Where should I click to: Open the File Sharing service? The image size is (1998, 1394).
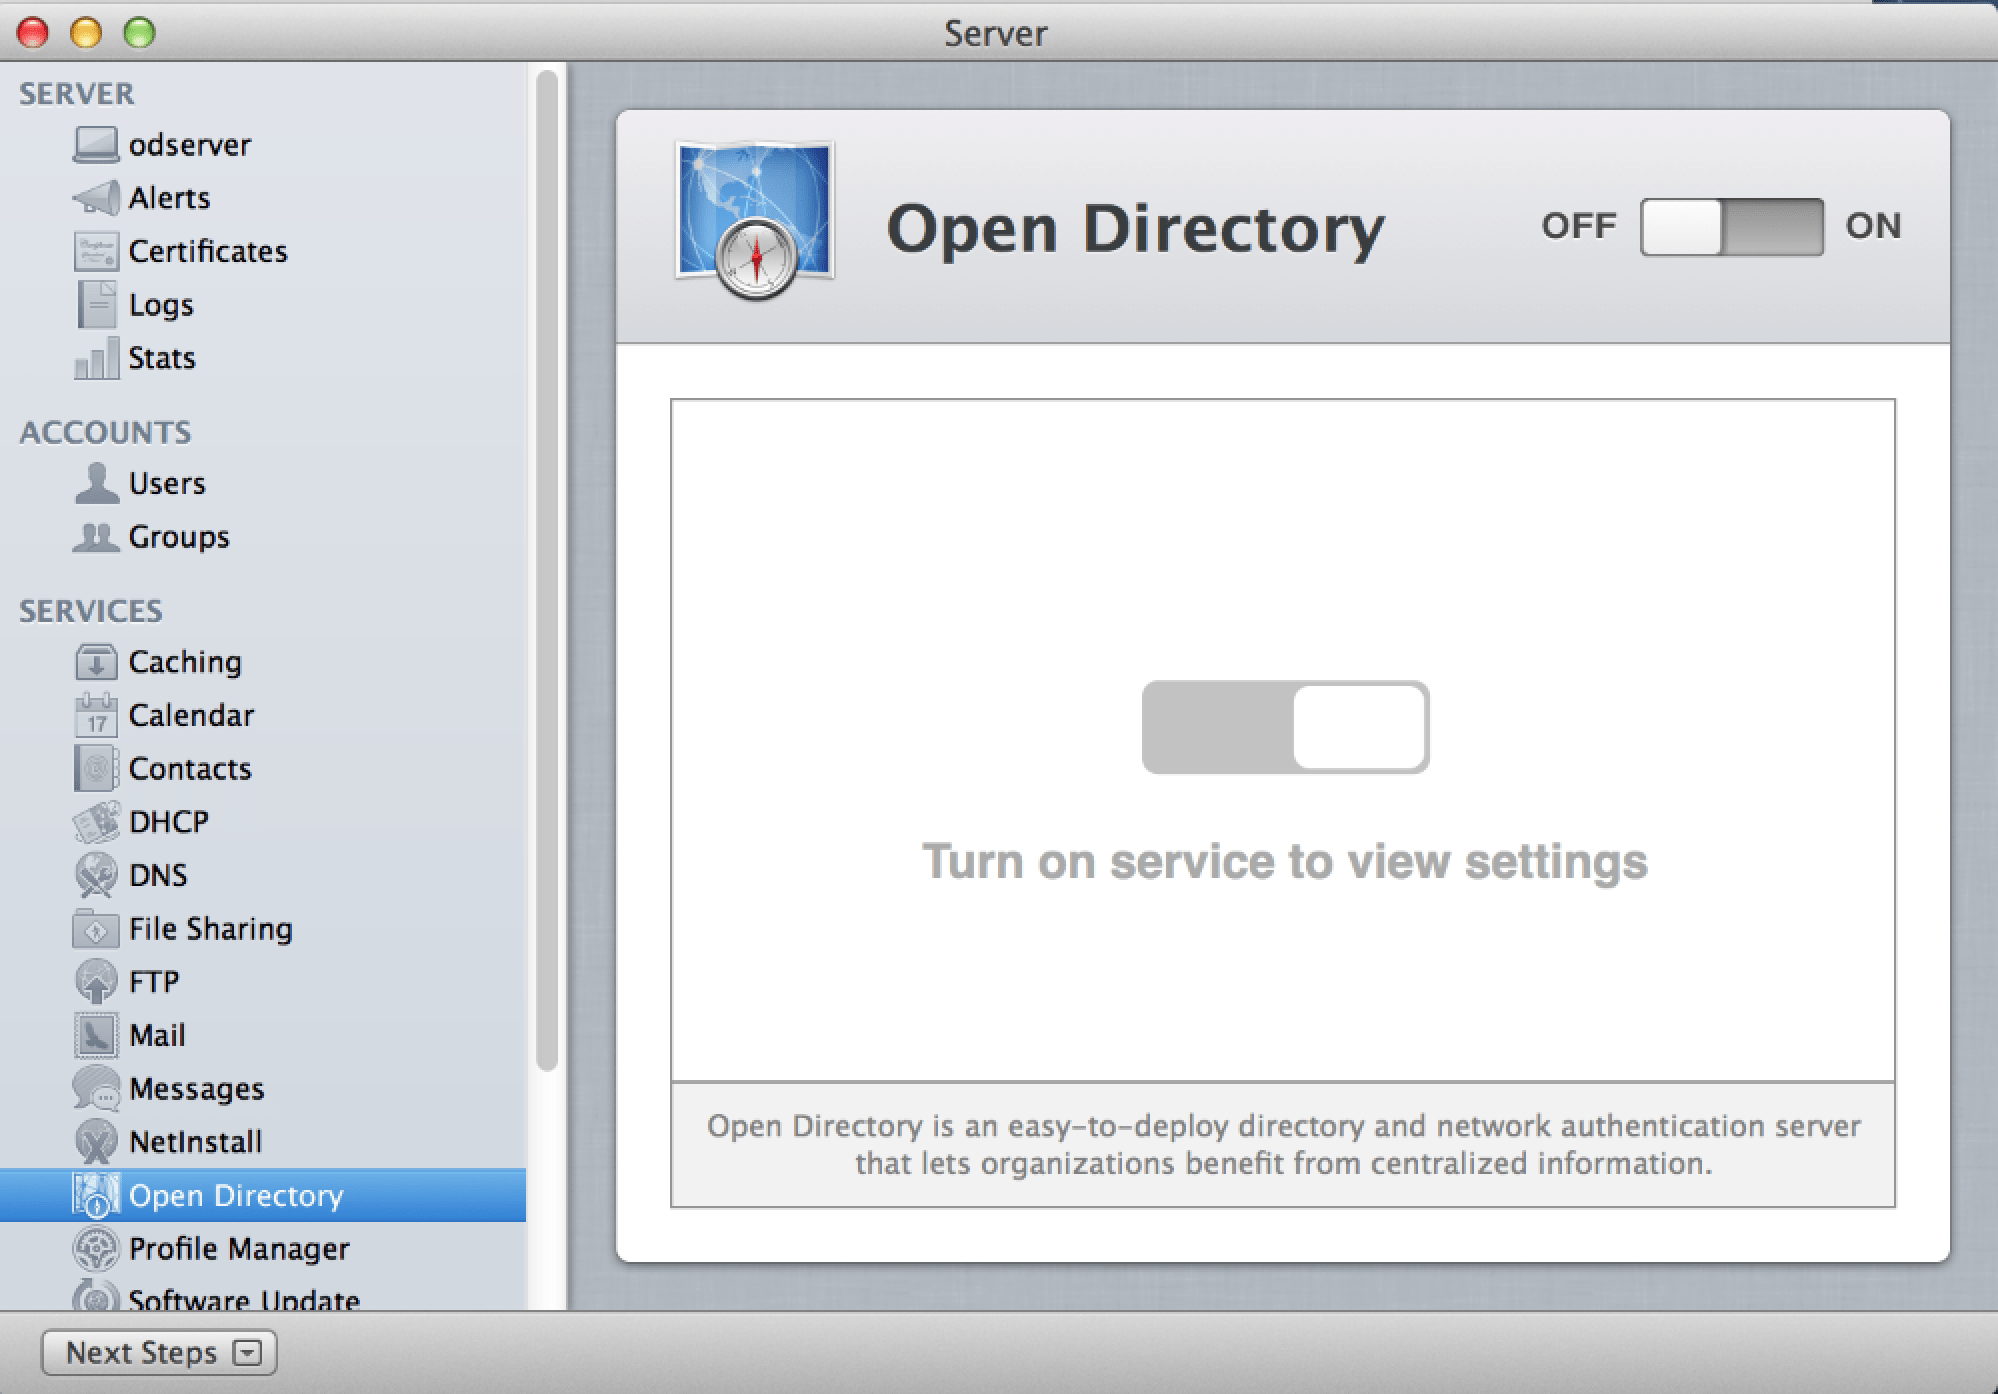tap(210, 928)
